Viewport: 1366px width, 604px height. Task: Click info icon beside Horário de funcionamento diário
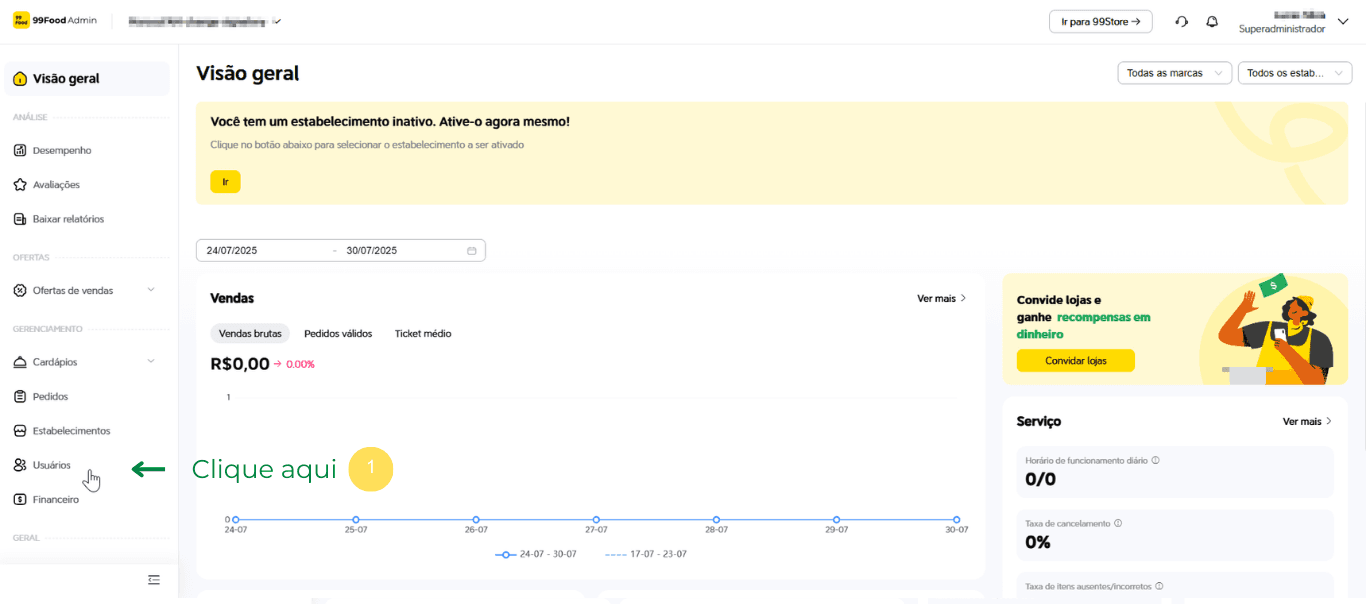[1156, 460]
